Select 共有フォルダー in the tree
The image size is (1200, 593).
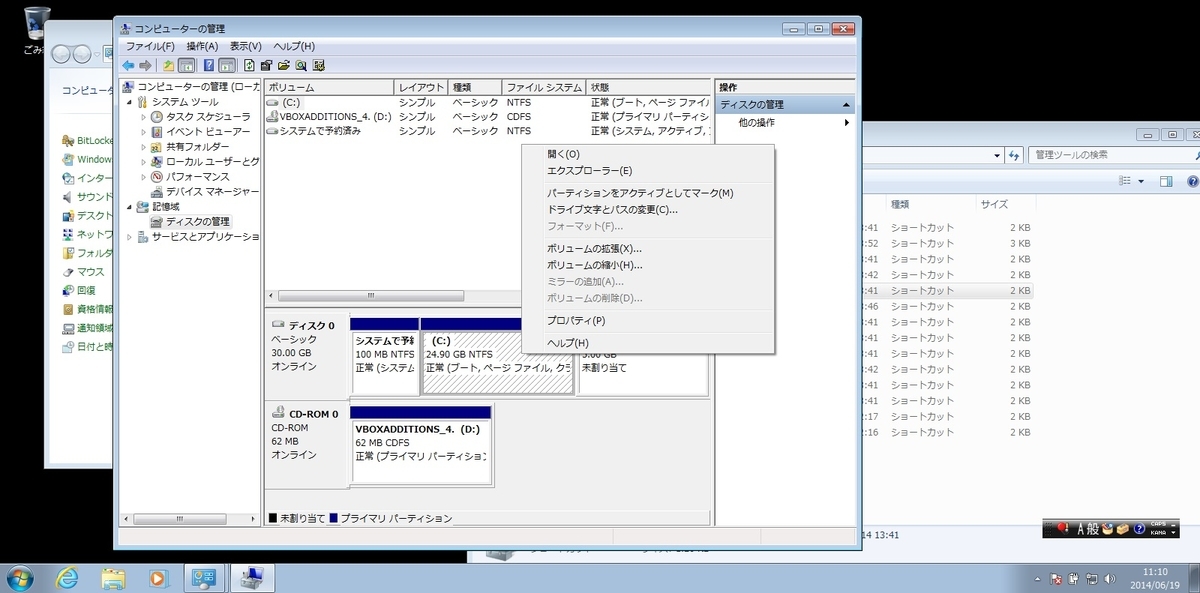point(198,147)
